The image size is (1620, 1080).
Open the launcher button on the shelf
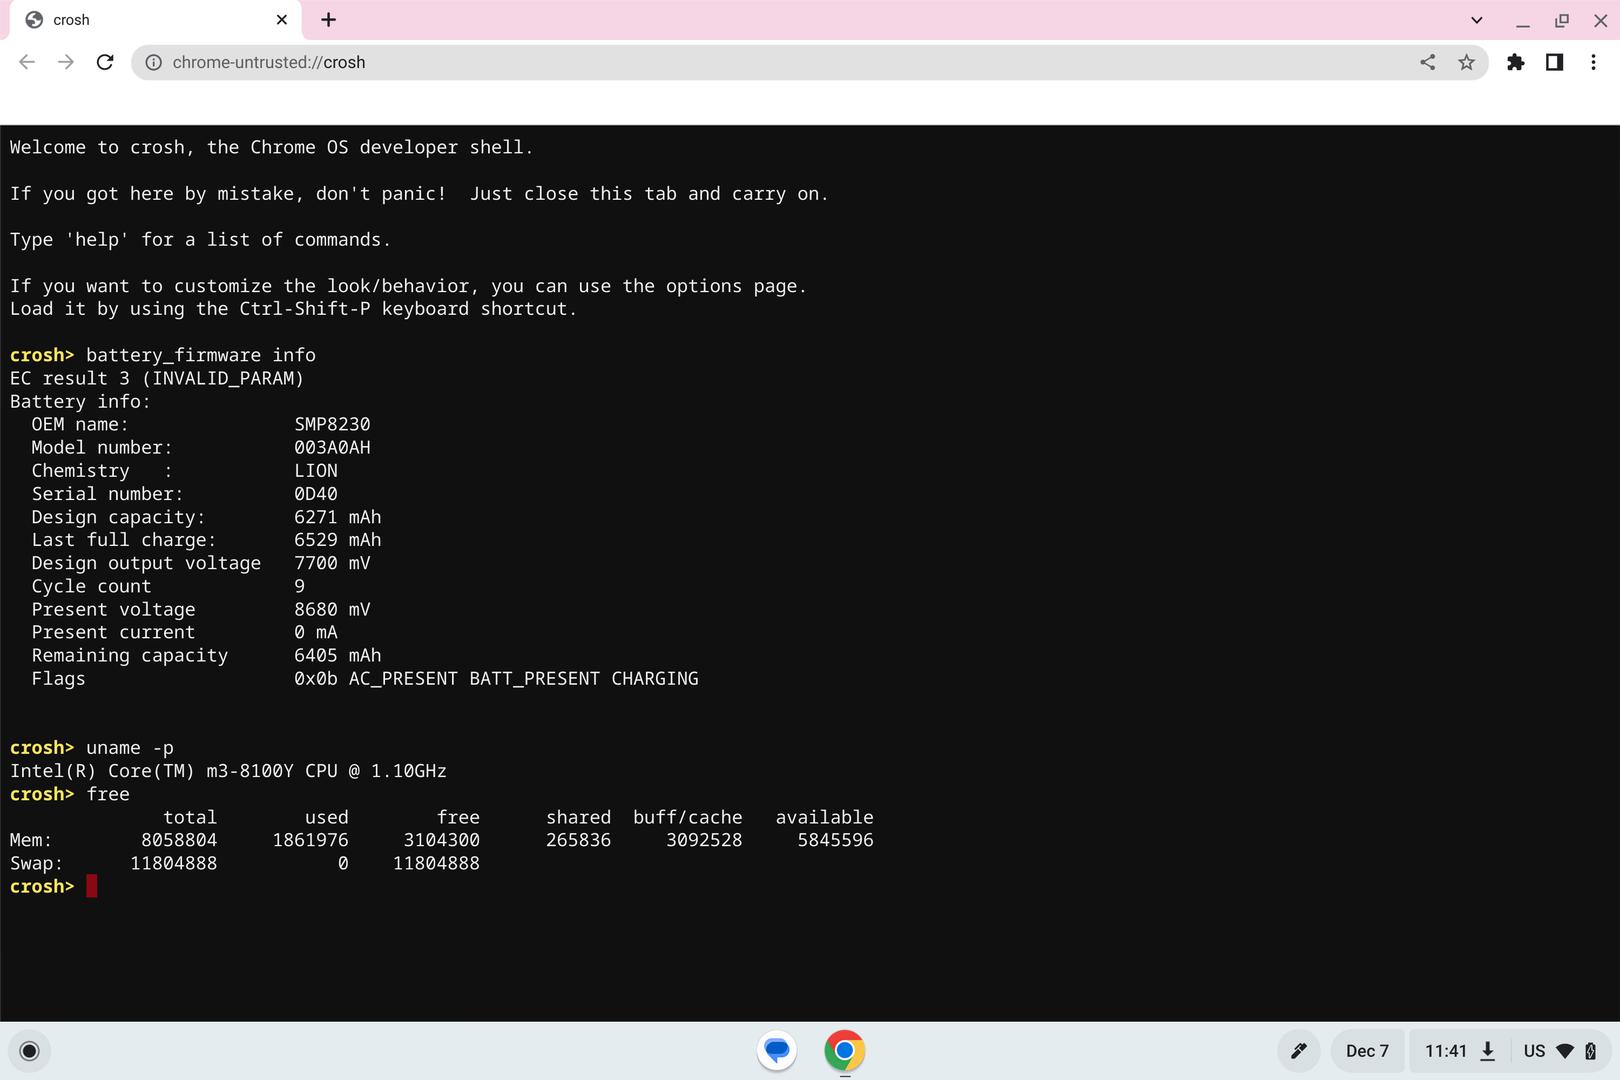[30, 1051]
